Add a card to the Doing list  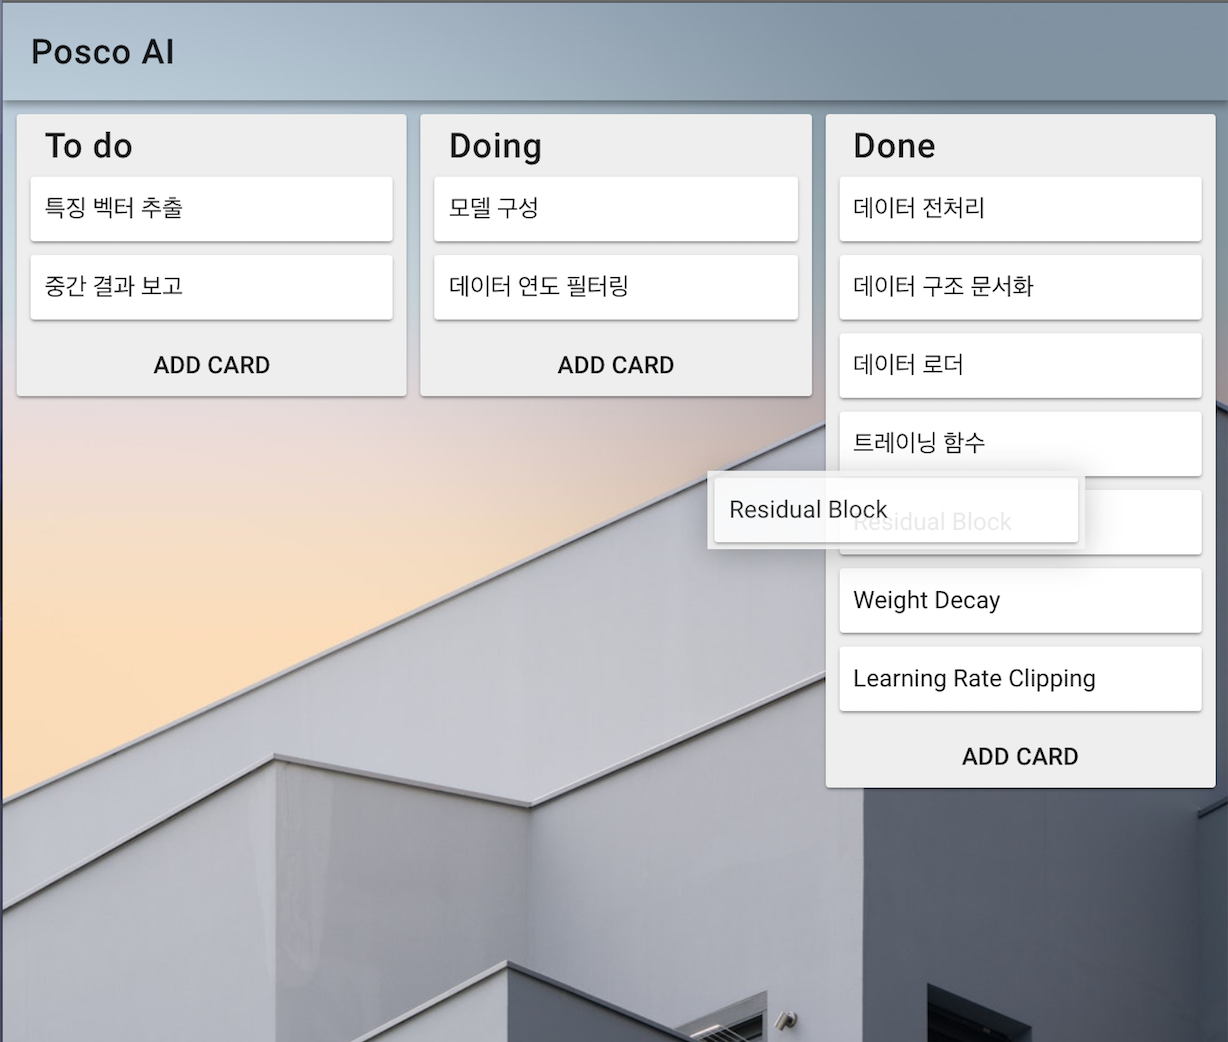click(615, 365)
